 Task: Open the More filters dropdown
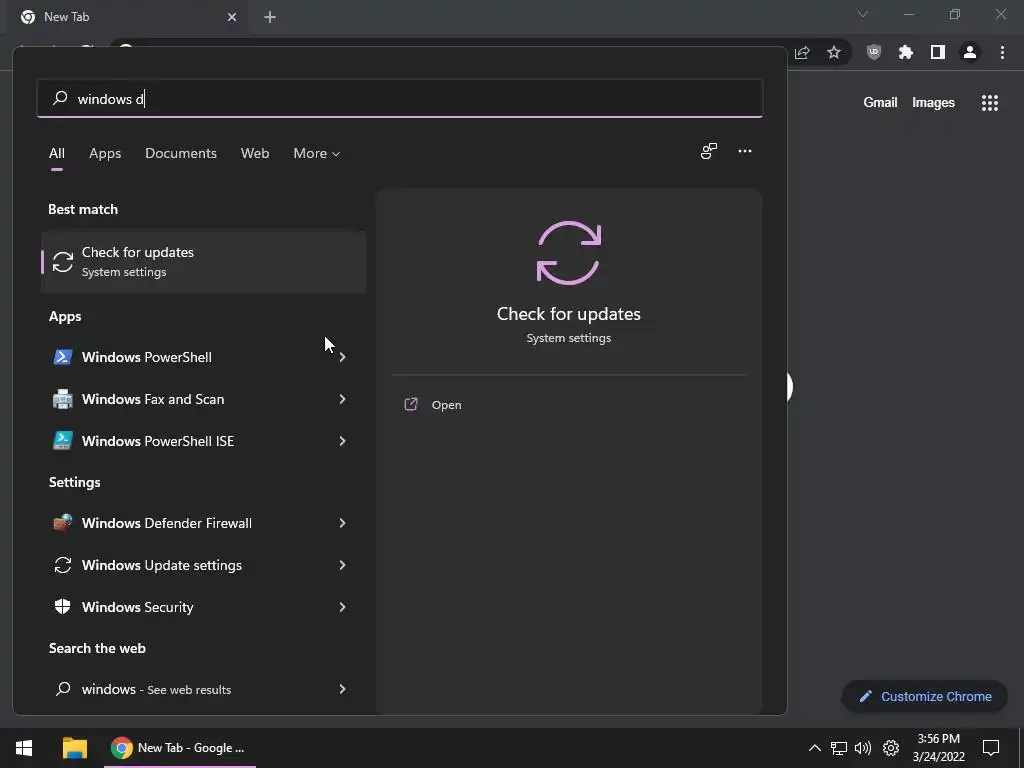(317, 153)
